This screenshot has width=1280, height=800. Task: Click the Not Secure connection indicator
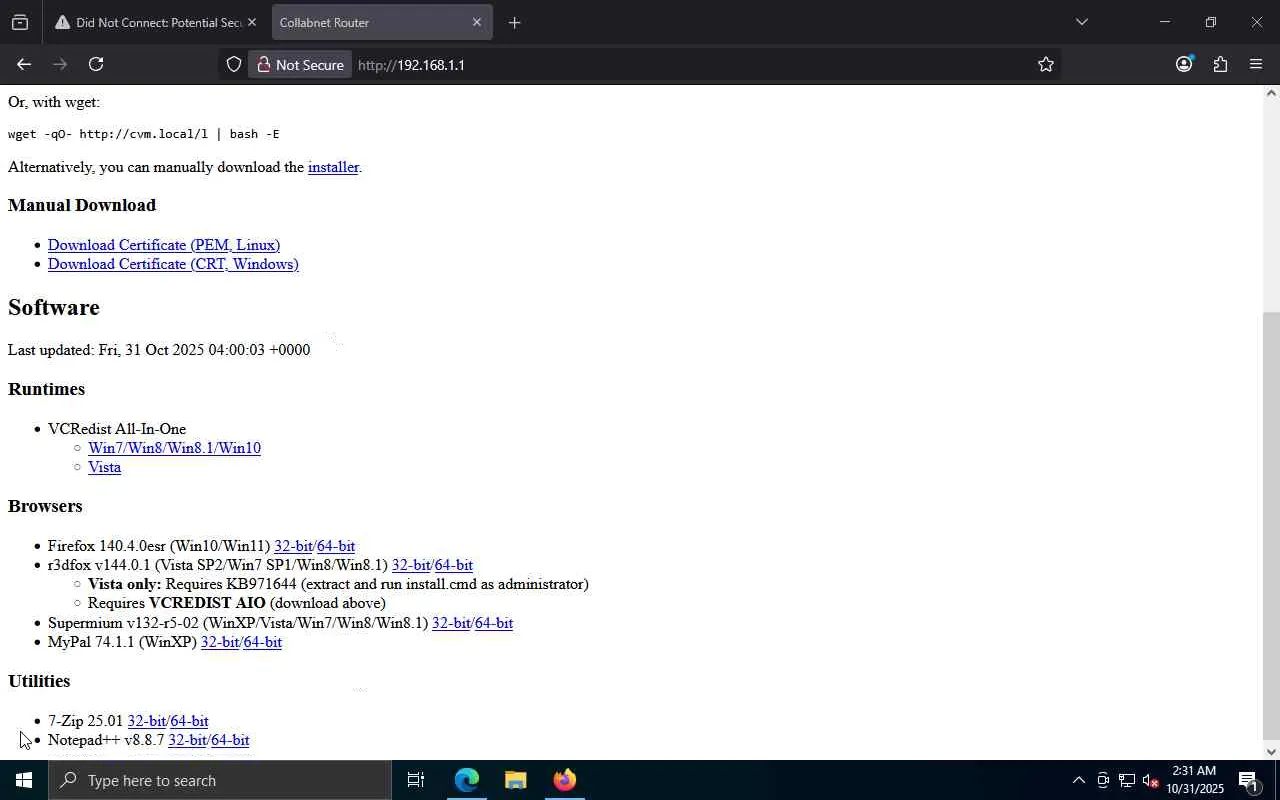(x=300, y=64)
